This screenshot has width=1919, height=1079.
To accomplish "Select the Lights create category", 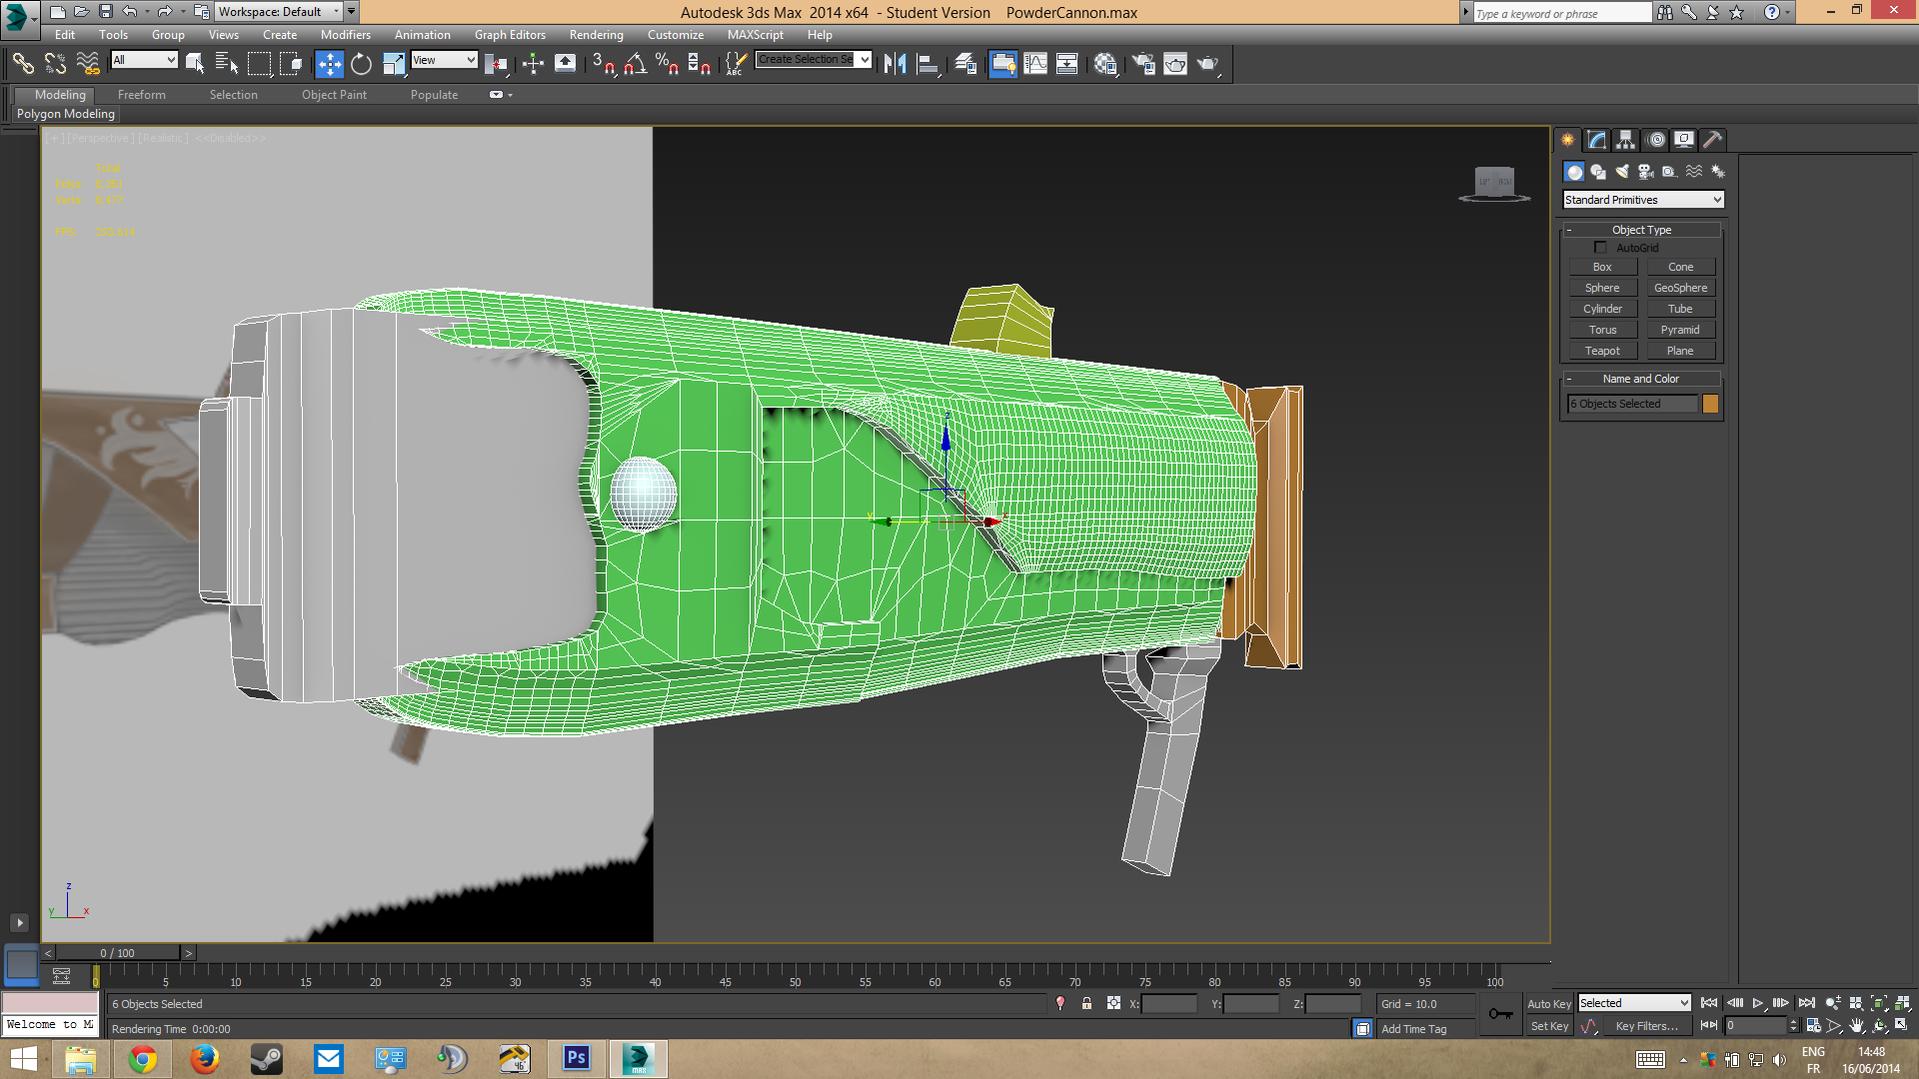I will click(1622, 172).
